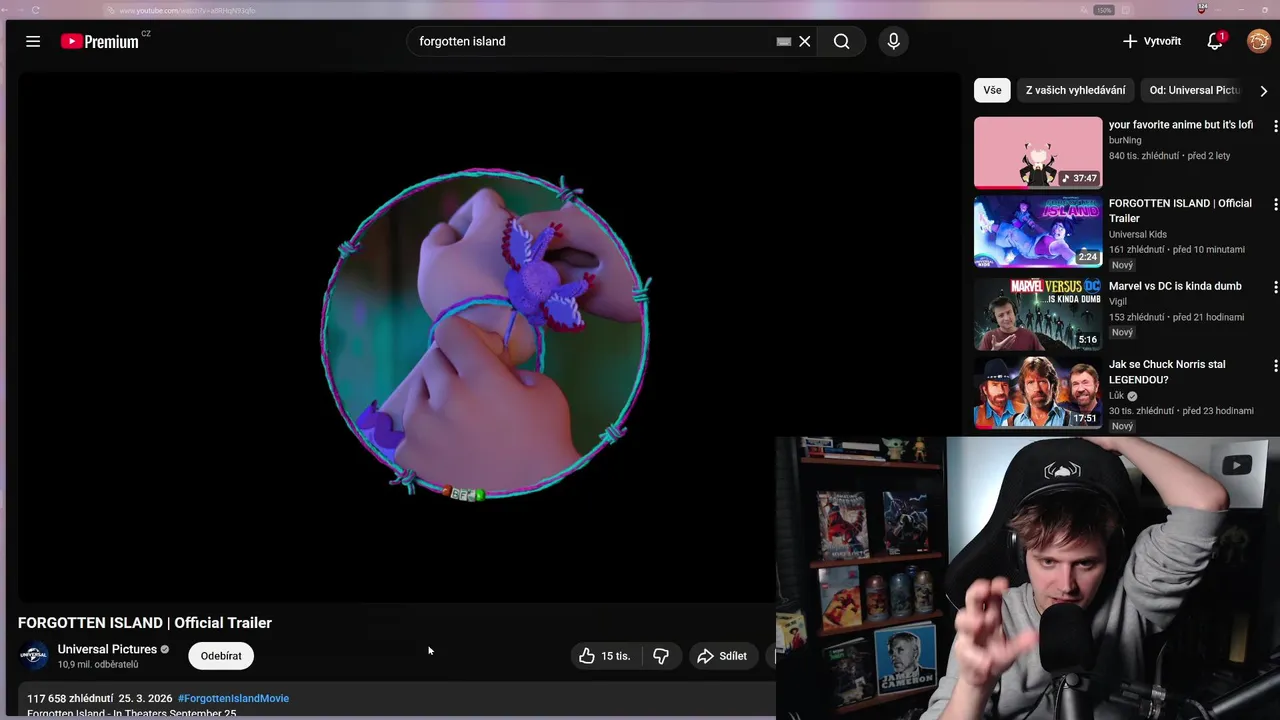The image size is (1280, 720).
Task: Open title 'Jak se Chuck Norris stal LEGENDOU?'
Action: coord(1167,372)
